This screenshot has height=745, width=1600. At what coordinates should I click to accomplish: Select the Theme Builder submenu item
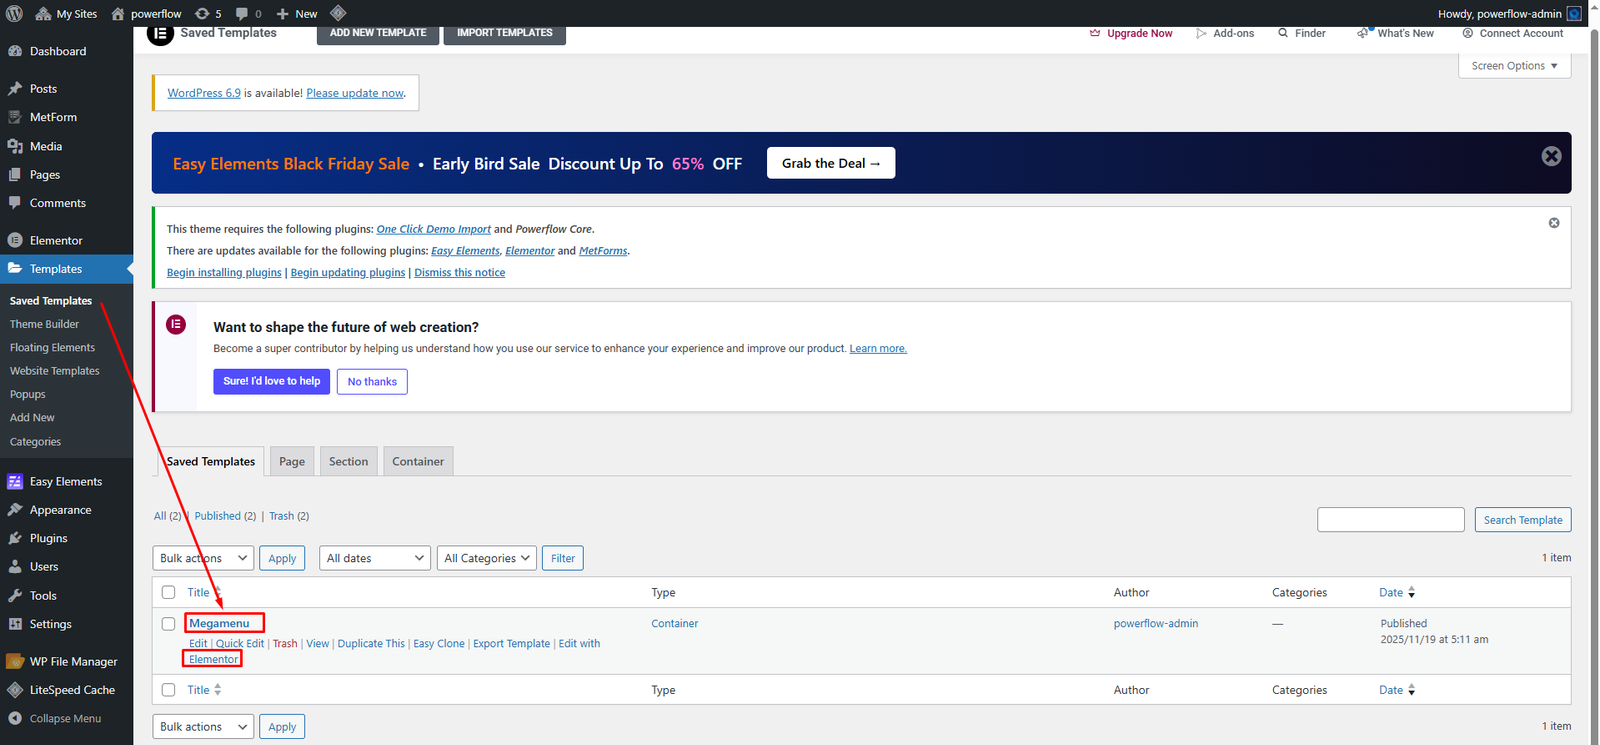click(44, 324)
